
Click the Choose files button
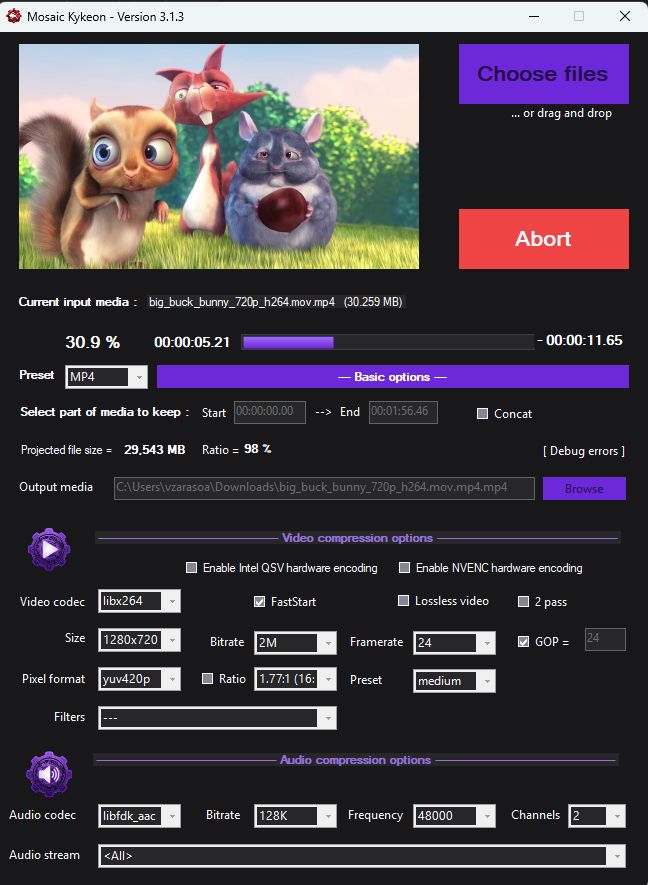543,74
